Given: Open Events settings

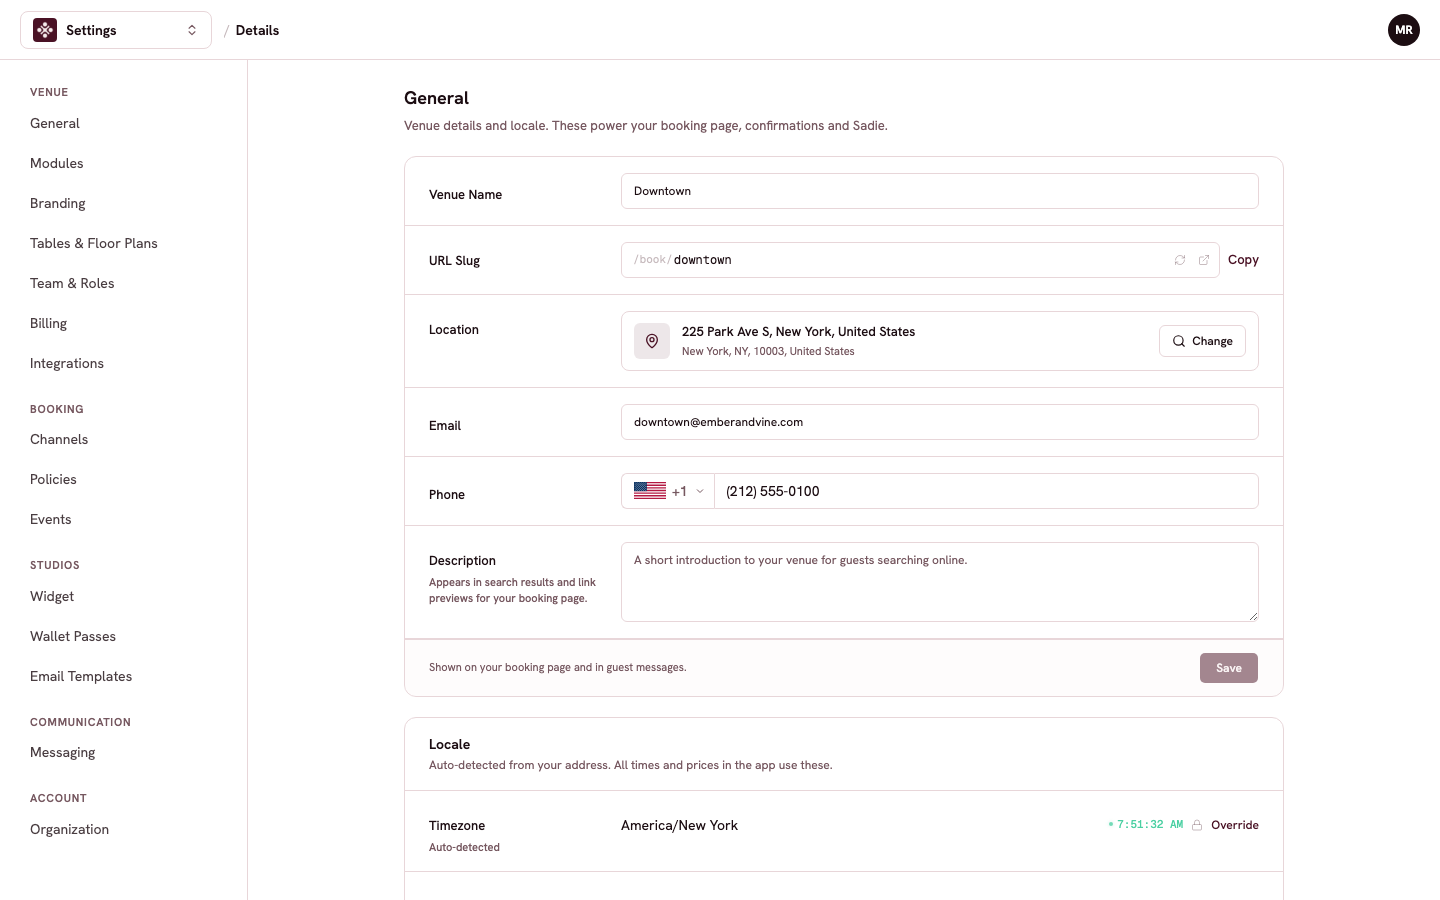Looking at the screenshot, I should 51,519.
